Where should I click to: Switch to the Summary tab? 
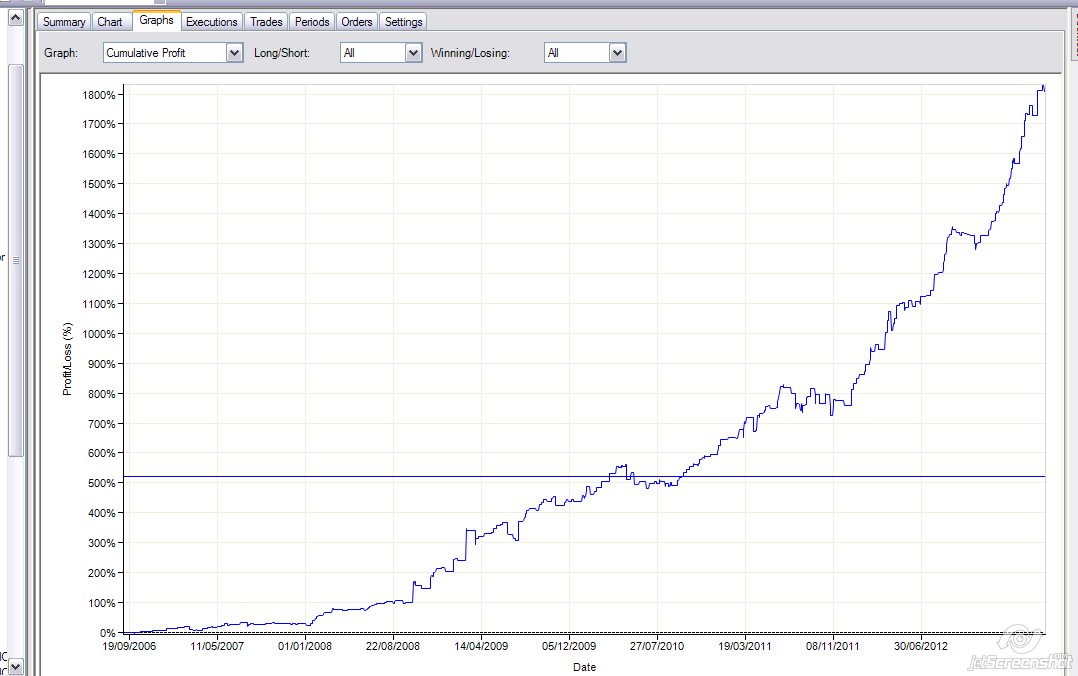(x=65, y=21)
